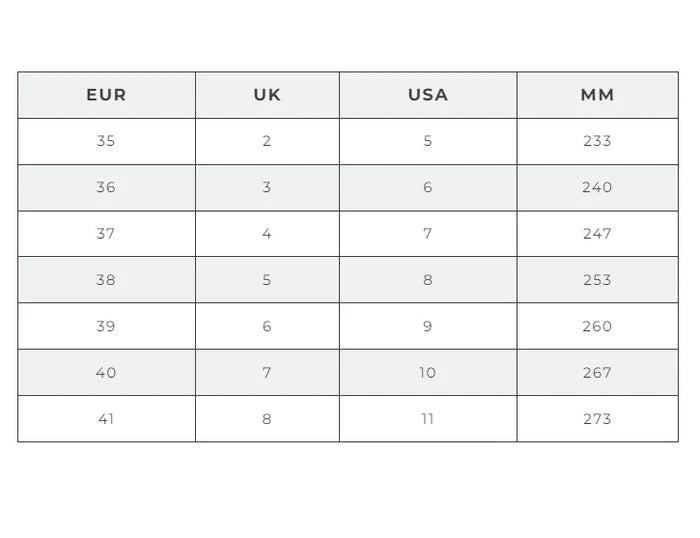Select EUR size 40 cell
Image resolution: width=700 pixels, height=538 pixels.
click(106, 373)
